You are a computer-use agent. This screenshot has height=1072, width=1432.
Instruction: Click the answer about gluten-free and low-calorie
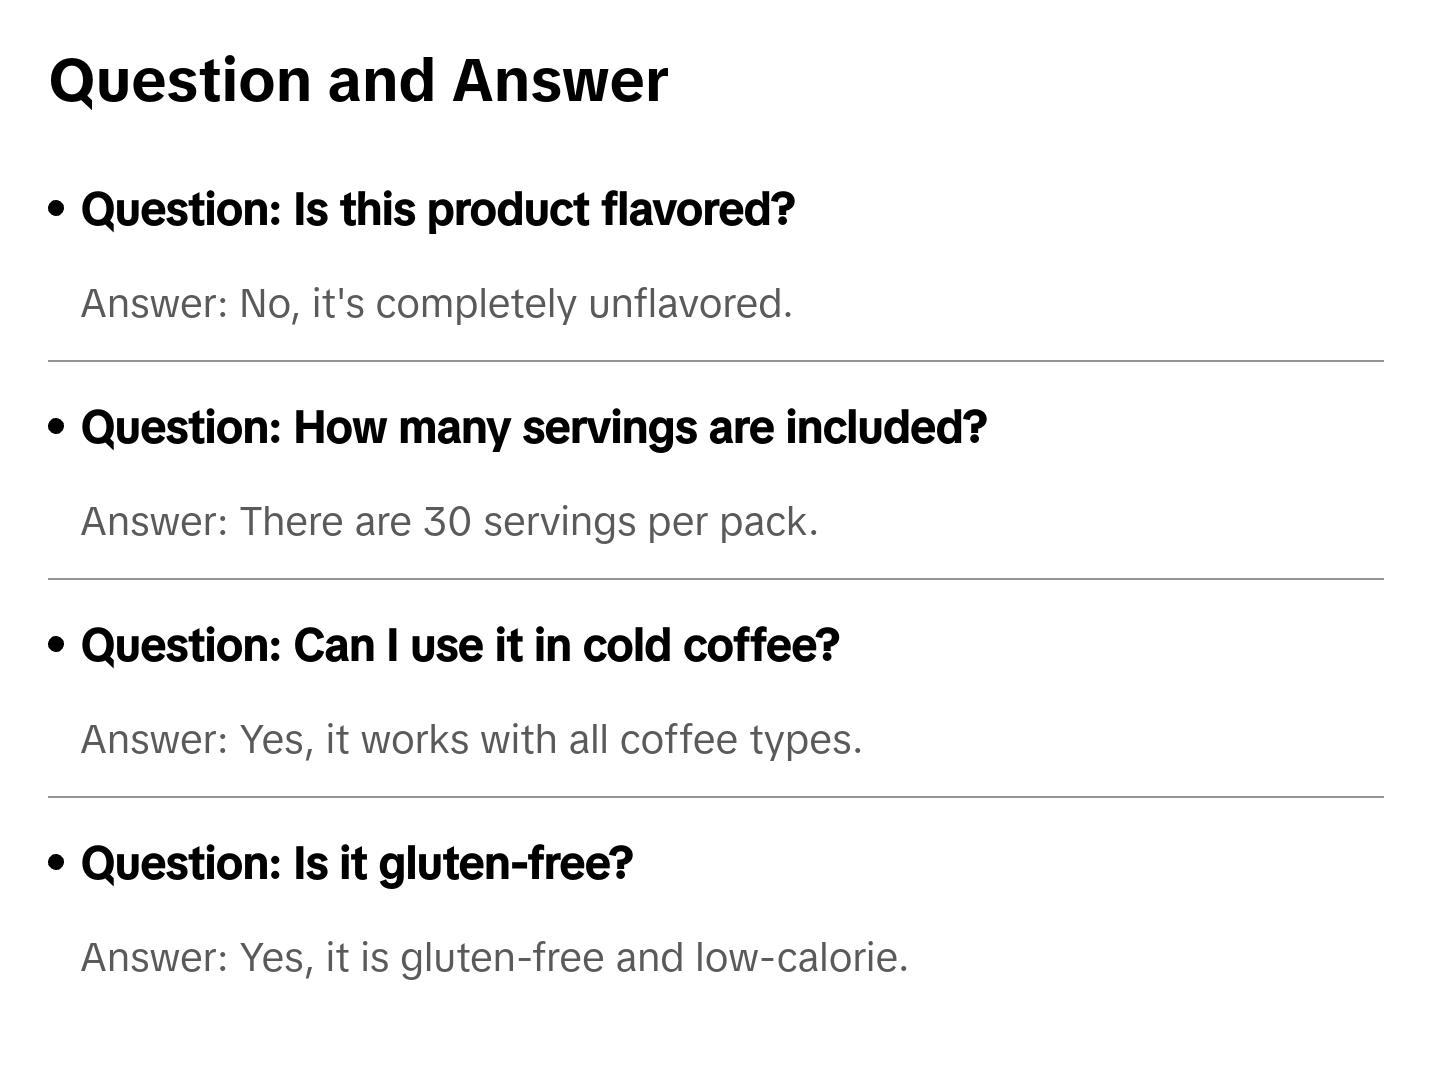[494, 958]
